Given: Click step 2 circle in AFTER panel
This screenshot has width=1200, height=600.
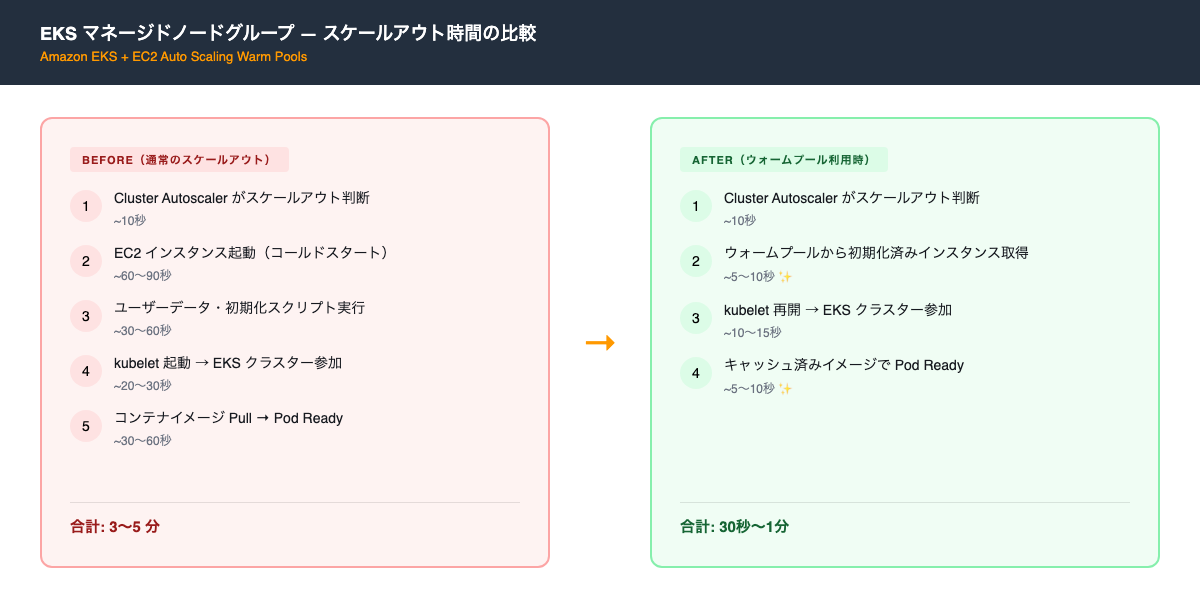Looking at the screenshot, I should click(696, 260).
